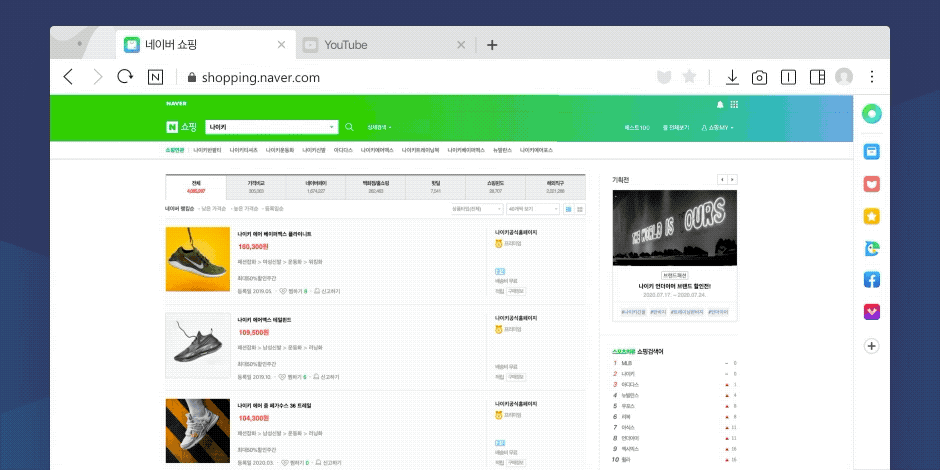940x470 pixels.
Task: Sort by 낮은 가격순
Action: tap(213, 209)
